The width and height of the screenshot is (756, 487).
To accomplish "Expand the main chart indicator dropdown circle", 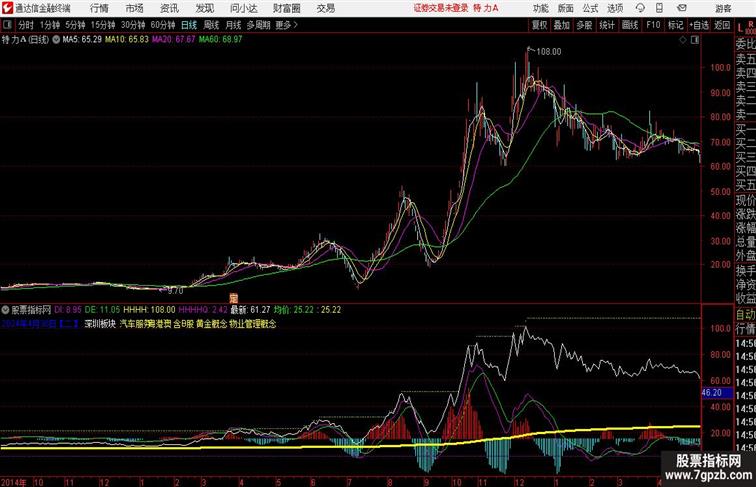I will tap(56, 40).
